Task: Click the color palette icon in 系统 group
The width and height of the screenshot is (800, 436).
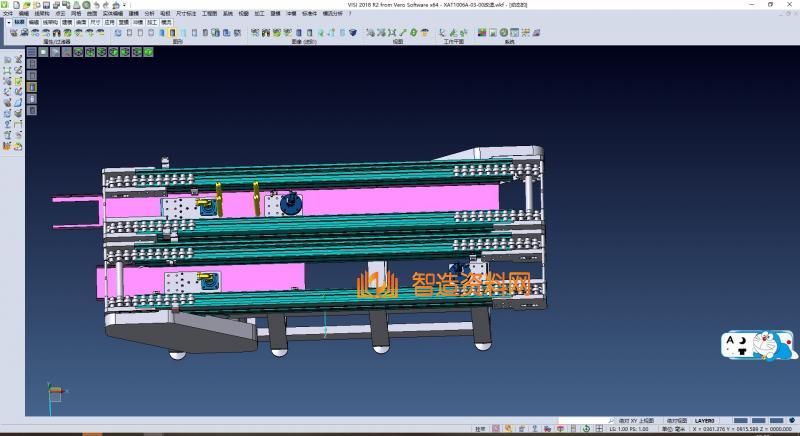Action: pyautogui.click(x=482, y=33)
